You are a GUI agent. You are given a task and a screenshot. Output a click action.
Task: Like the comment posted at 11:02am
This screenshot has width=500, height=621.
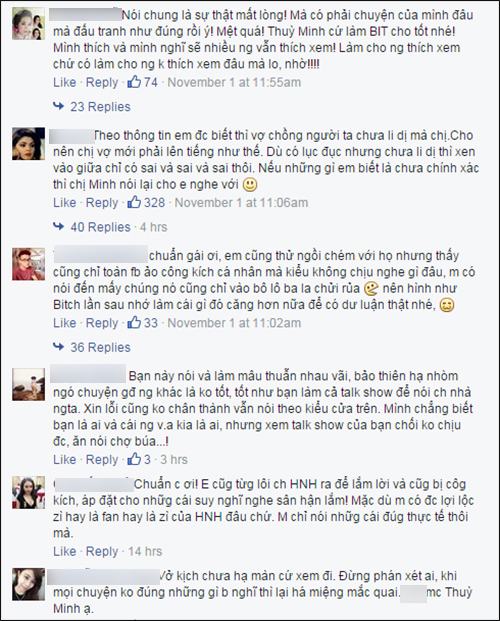pos(65,323)
